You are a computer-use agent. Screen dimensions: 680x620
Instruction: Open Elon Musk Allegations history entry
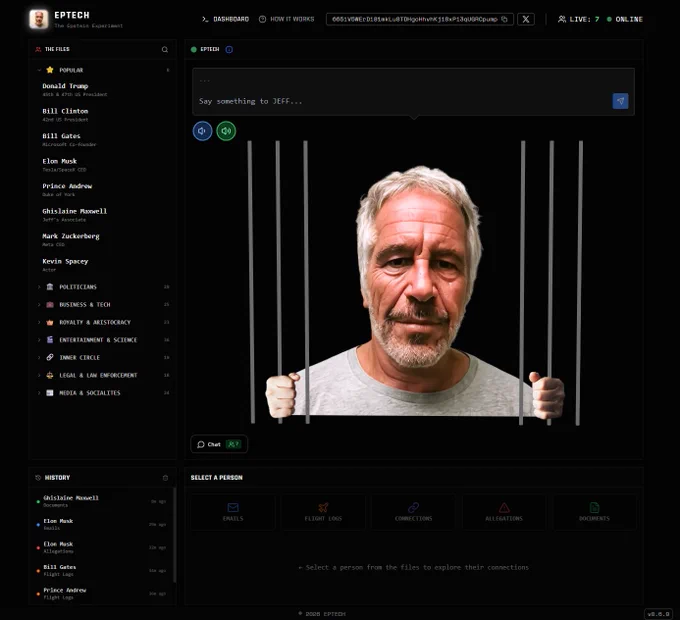tap(102, 547)
